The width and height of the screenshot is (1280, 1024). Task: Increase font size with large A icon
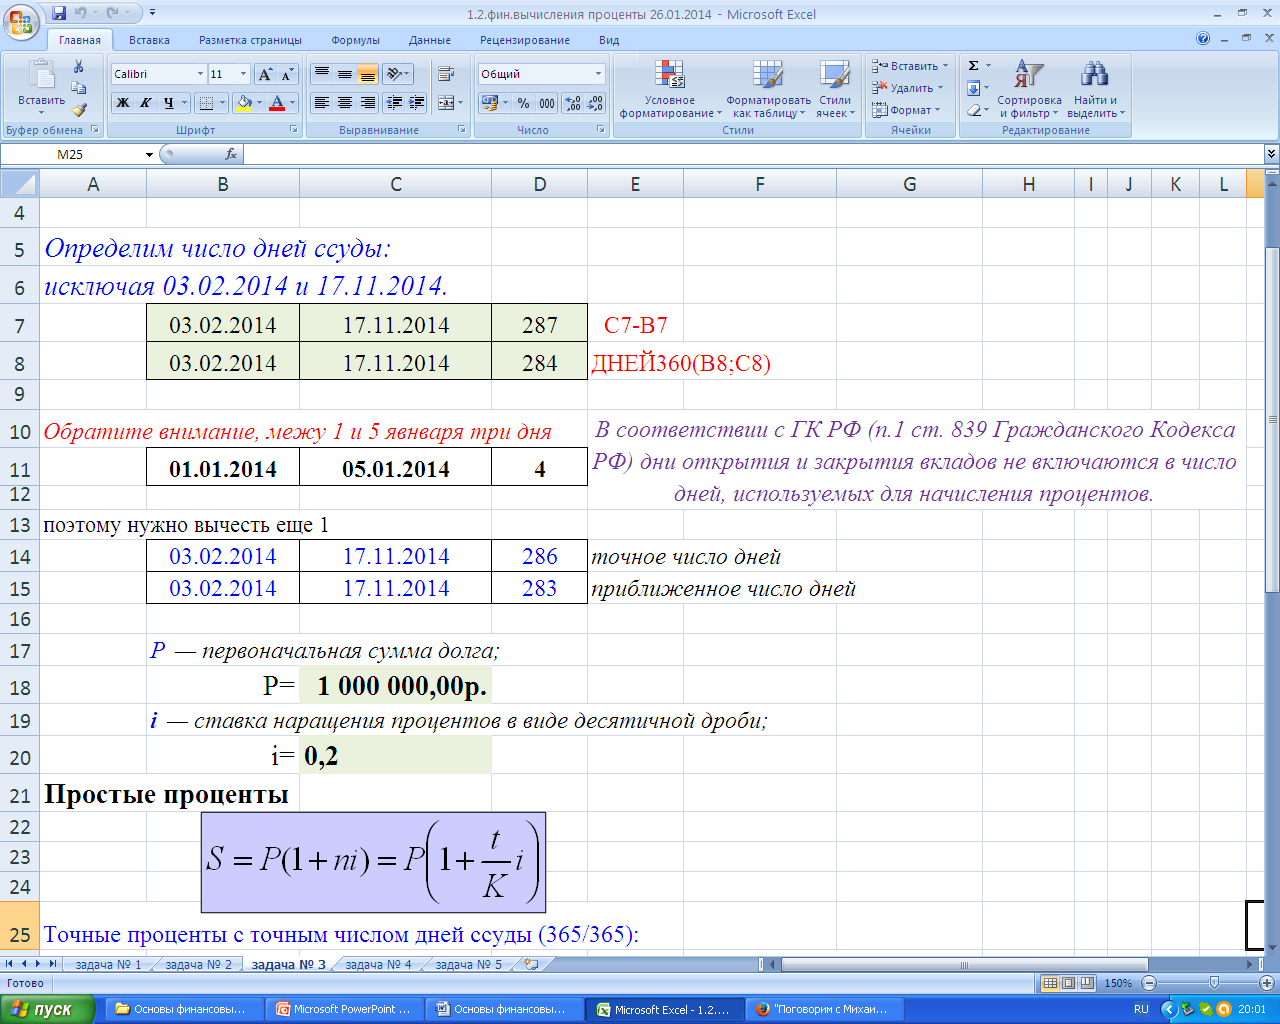click(265, 74)
